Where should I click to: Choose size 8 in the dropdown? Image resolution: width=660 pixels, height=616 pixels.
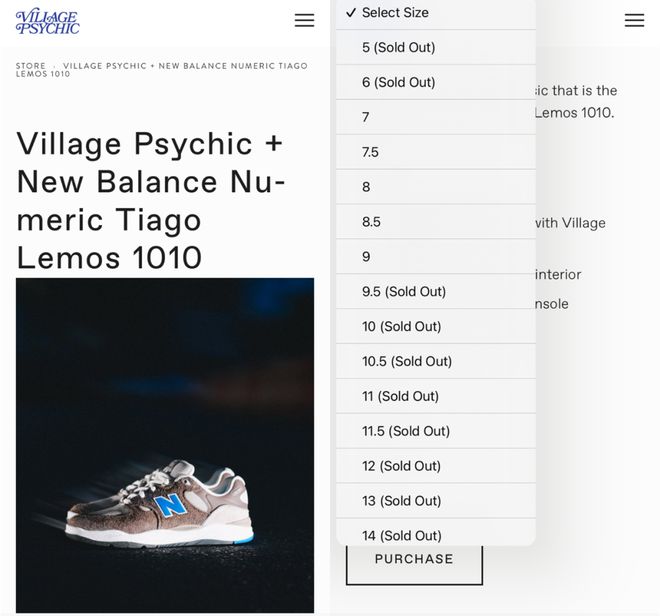point(436,187)
